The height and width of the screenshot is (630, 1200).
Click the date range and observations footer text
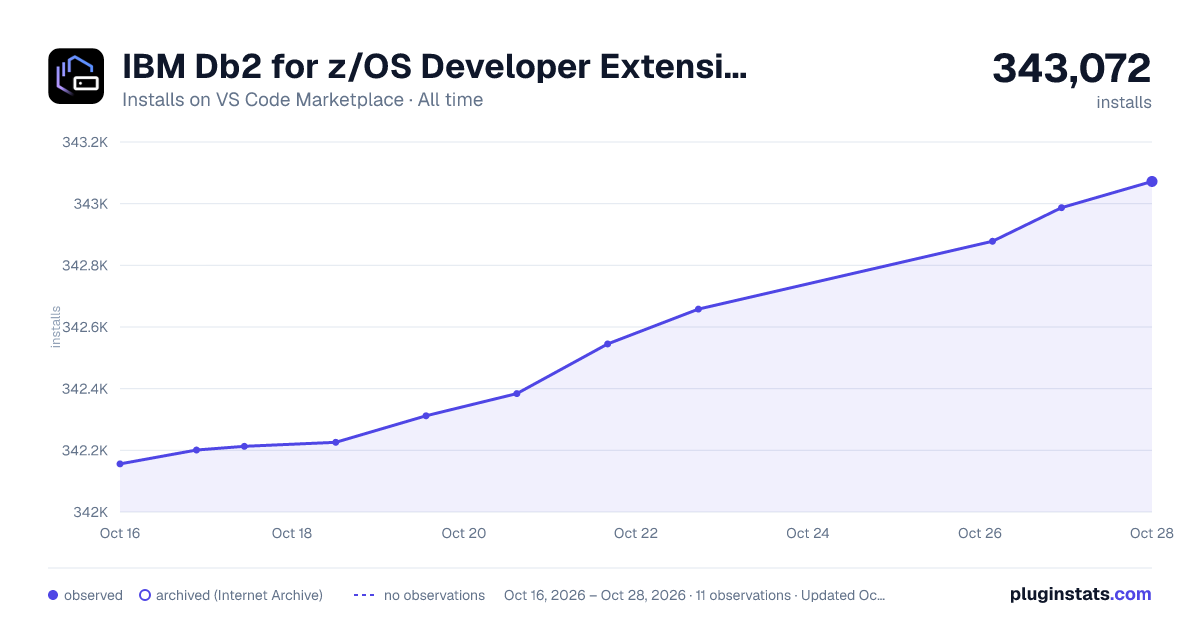(x=695, y=595)
